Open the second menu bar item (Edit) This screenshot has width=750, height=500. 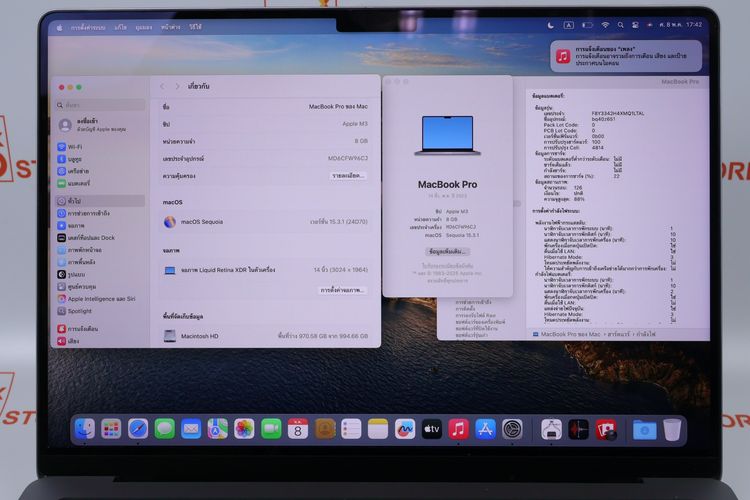(x=120, y=27)
